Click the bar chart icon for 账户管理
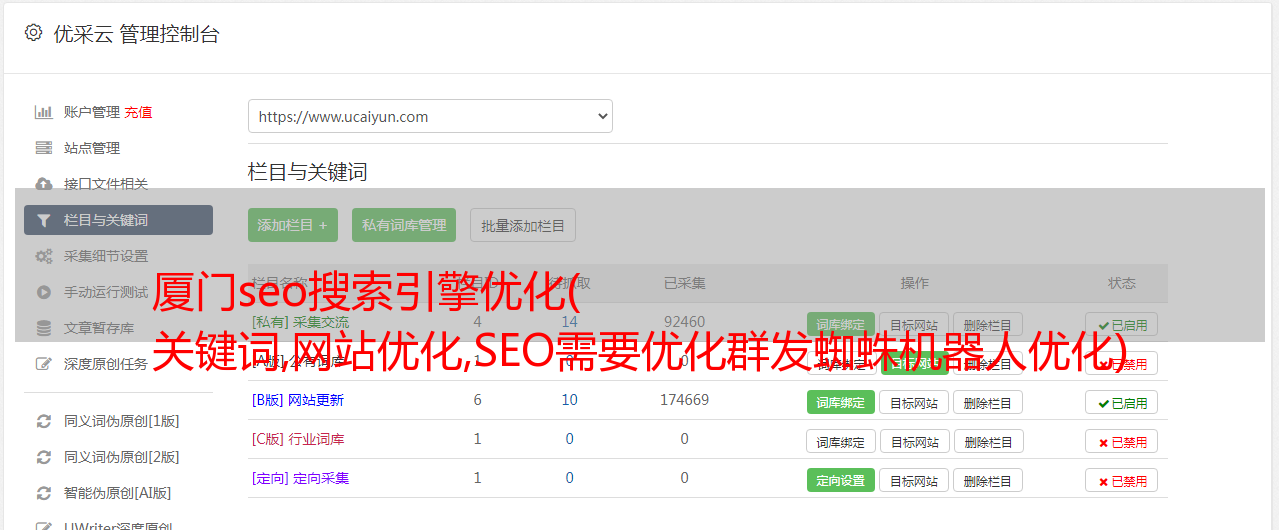This screenshot has height=530, width=1279. [44, 112]
